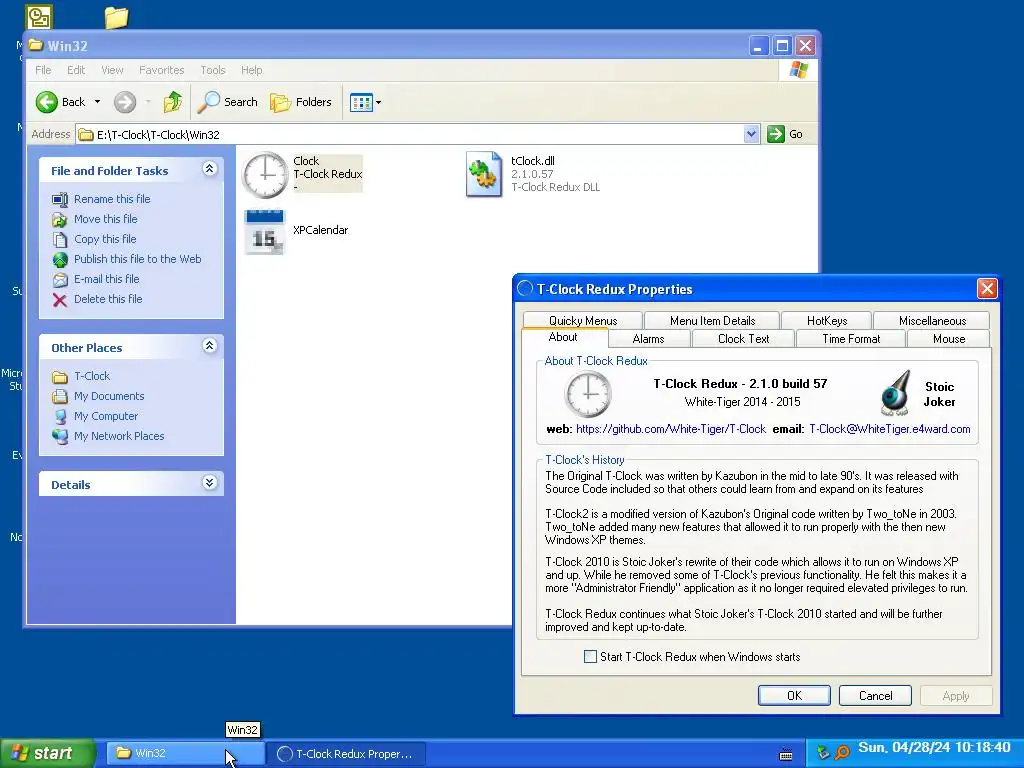Go back with the green Back arrow
Viewport: 1024px width, 768px height.
click(47, 102)
